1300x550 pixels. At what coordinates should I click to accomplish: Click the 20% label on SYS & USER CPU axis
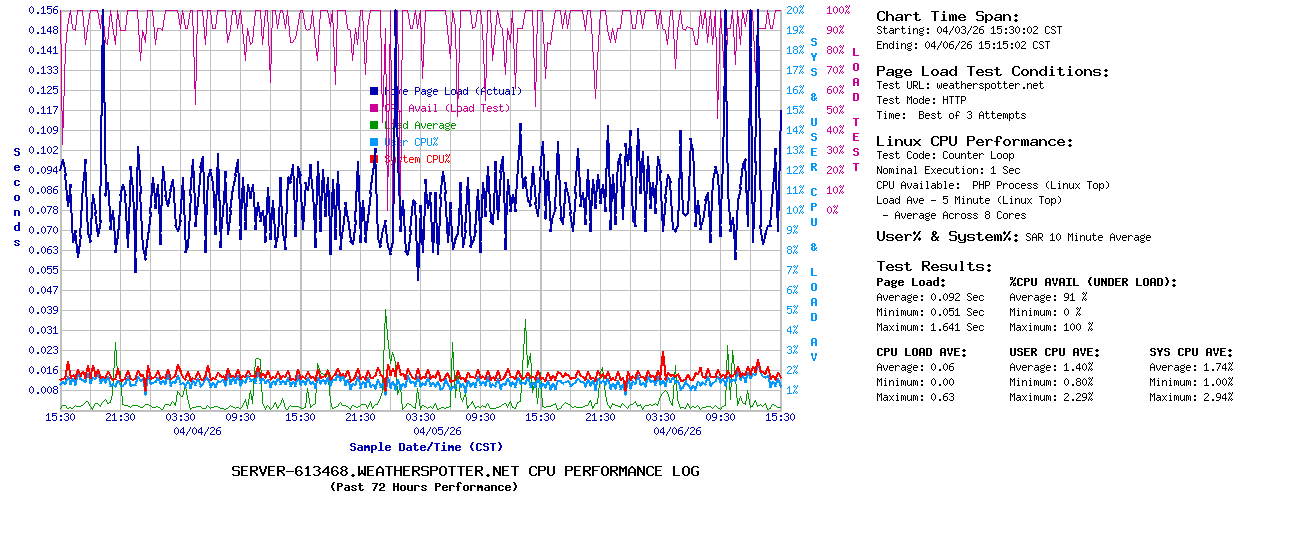(x=795, y=10)
